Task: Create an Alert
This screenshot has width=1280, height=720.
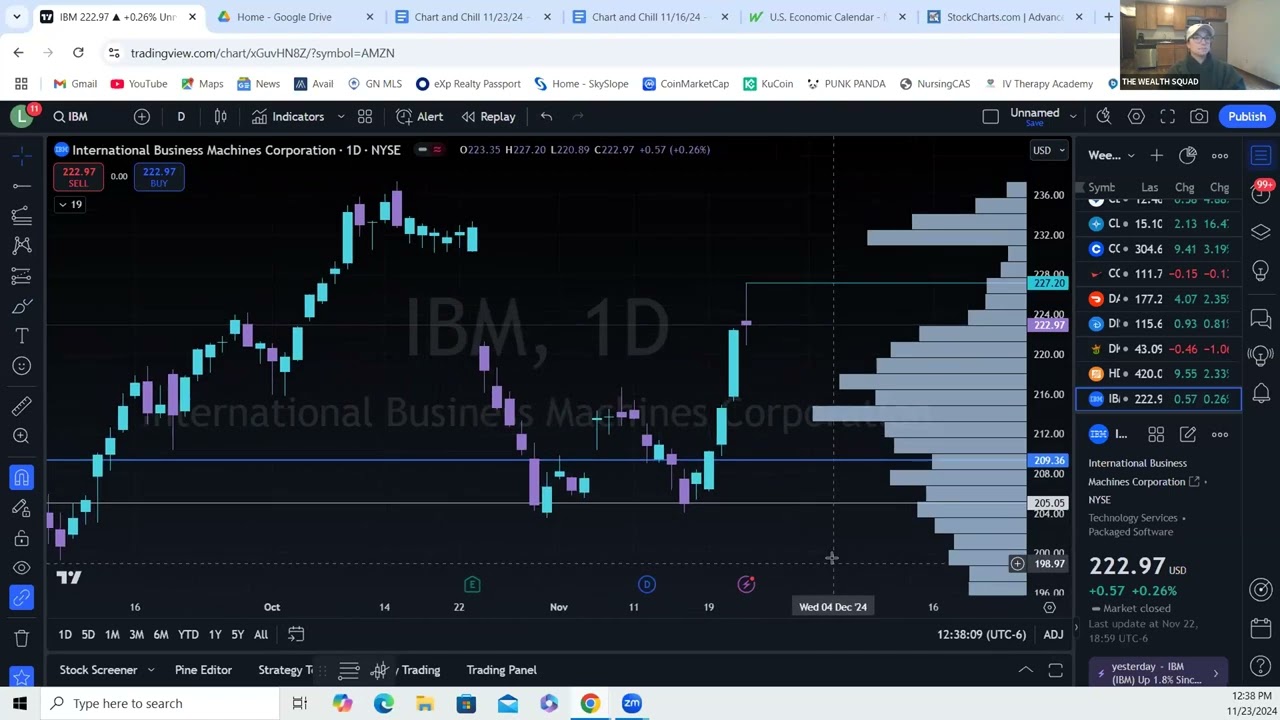Action: pyautogui.click(x=420, y=117)
